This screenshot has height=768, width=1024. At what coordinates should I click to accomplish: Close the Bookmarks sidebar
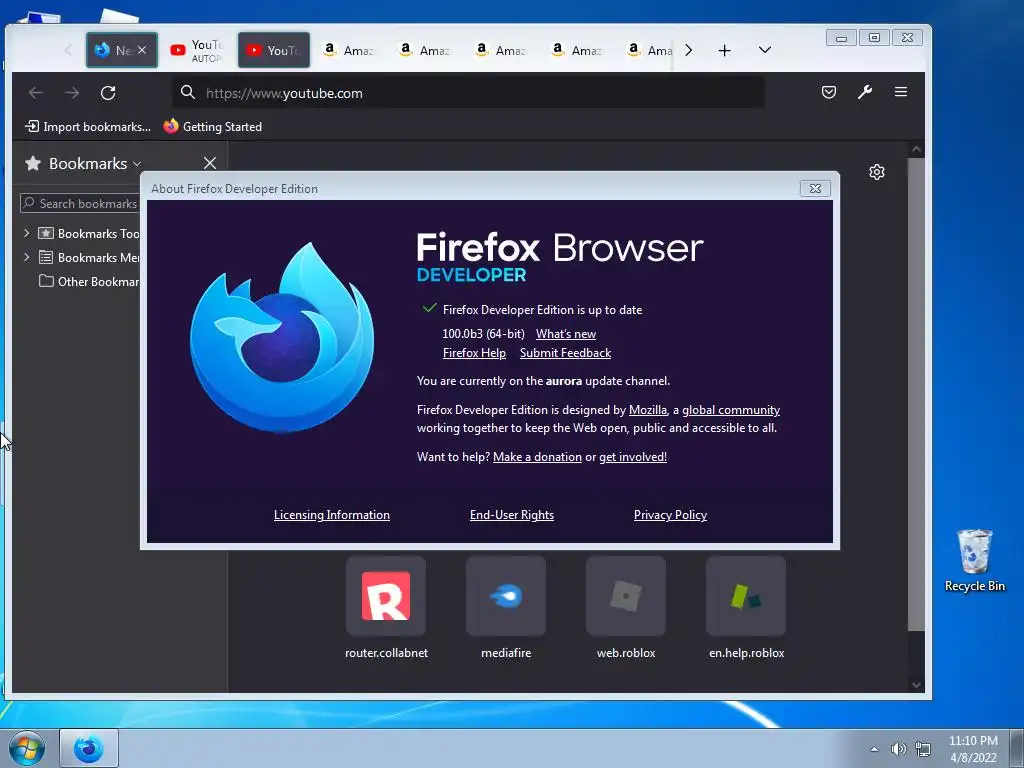[x=210, y=163]
